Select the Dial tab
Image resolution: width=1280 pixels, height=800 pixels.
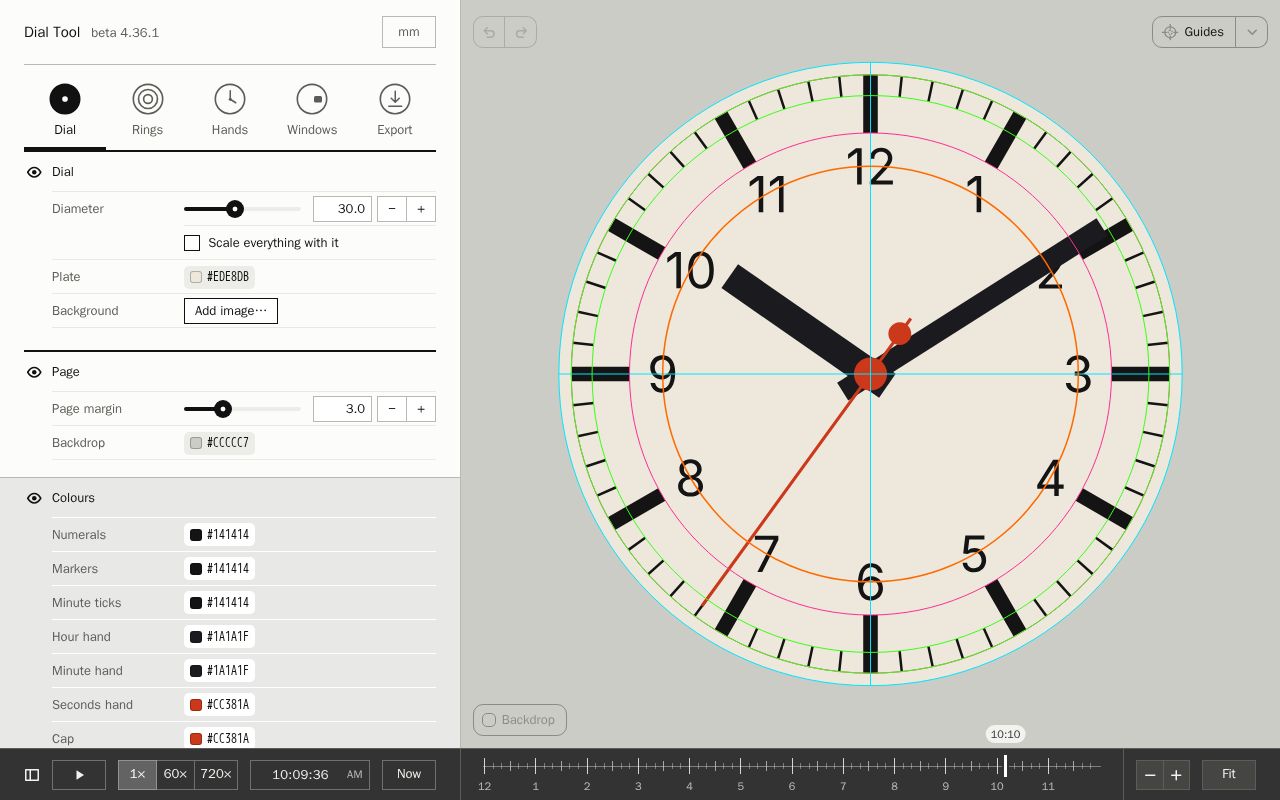65,110
